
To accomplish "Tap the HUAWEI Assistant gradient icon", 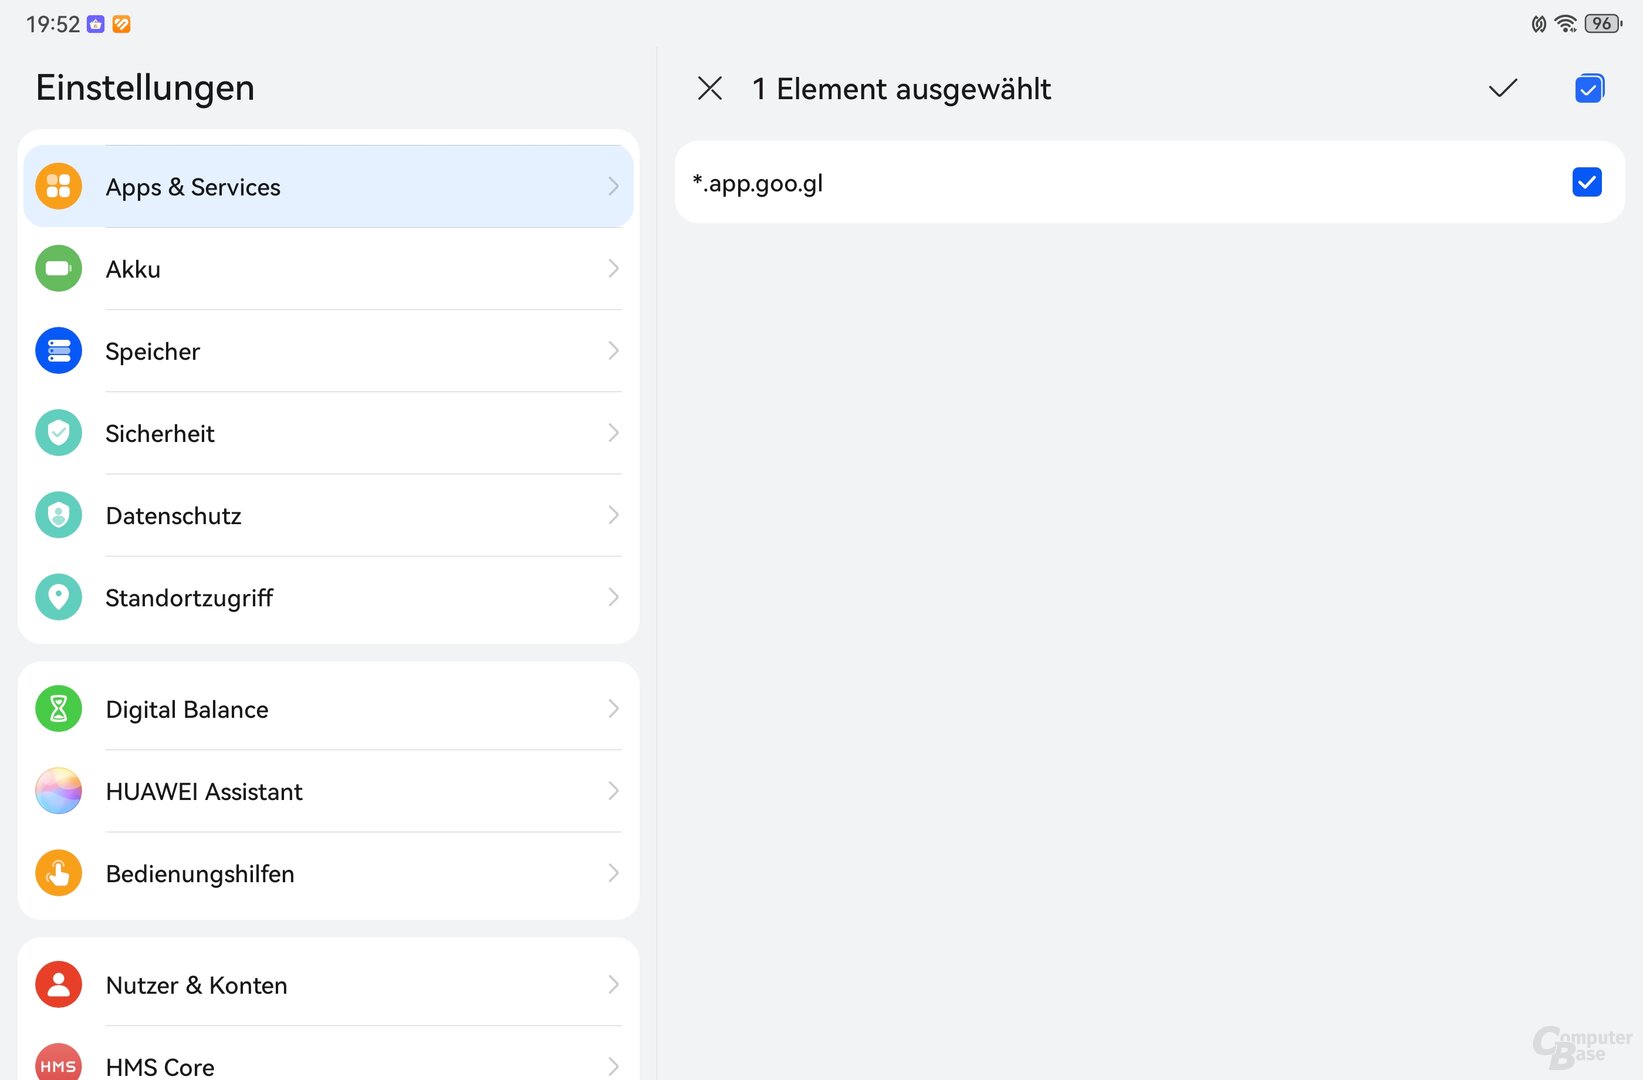I will 59,791.
